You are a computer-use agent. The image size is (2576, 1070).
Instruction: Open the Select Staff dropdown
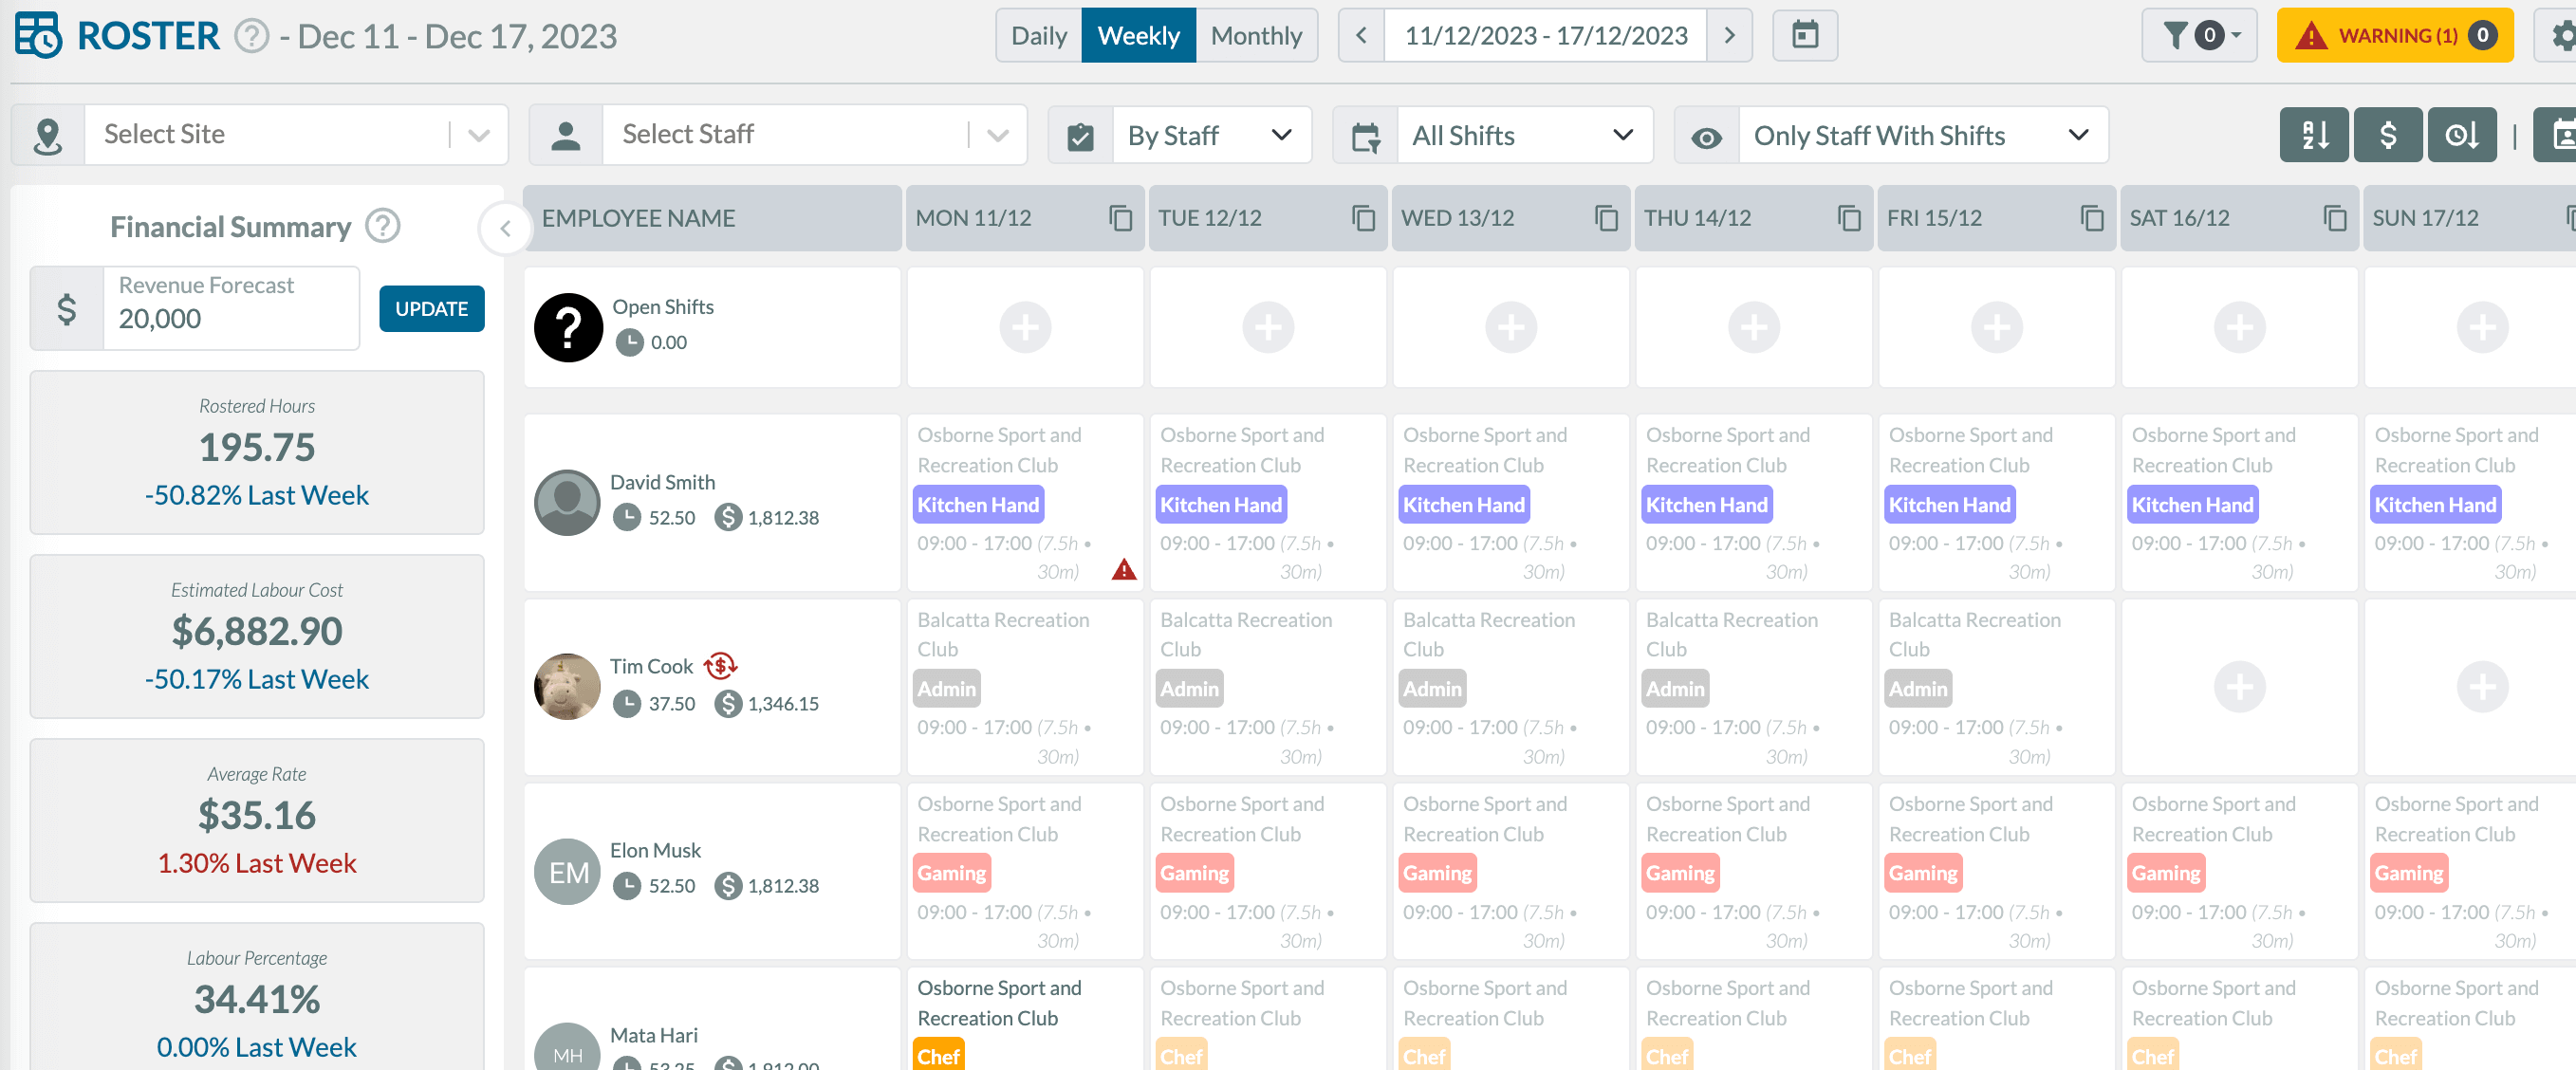(x=814, y=135)
